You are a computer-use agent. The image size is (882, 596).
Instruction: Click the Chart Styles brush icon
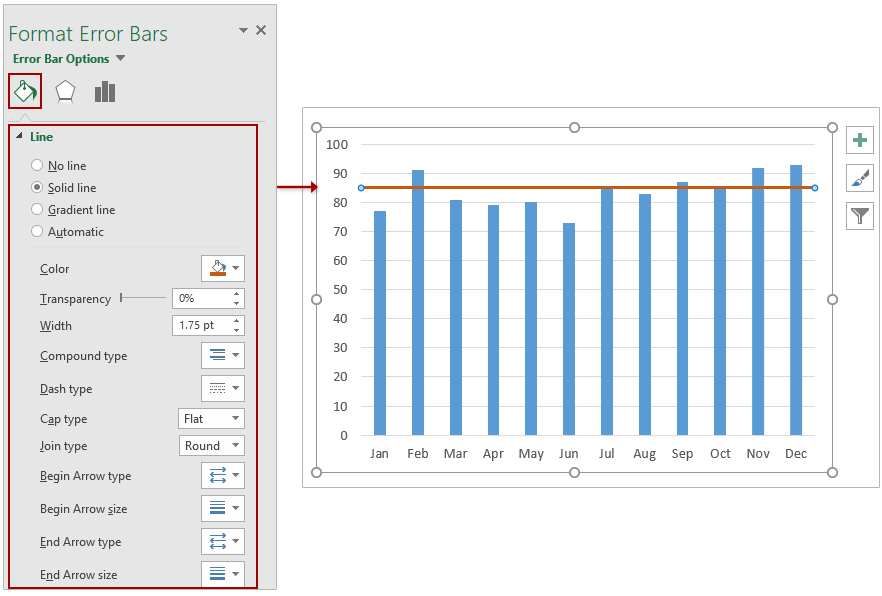[x=860, y=178]
